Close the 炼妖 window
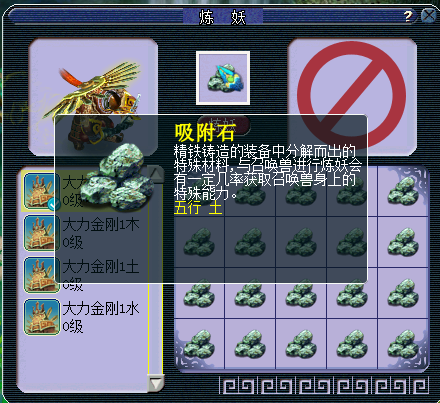 [x=429, y=15]
